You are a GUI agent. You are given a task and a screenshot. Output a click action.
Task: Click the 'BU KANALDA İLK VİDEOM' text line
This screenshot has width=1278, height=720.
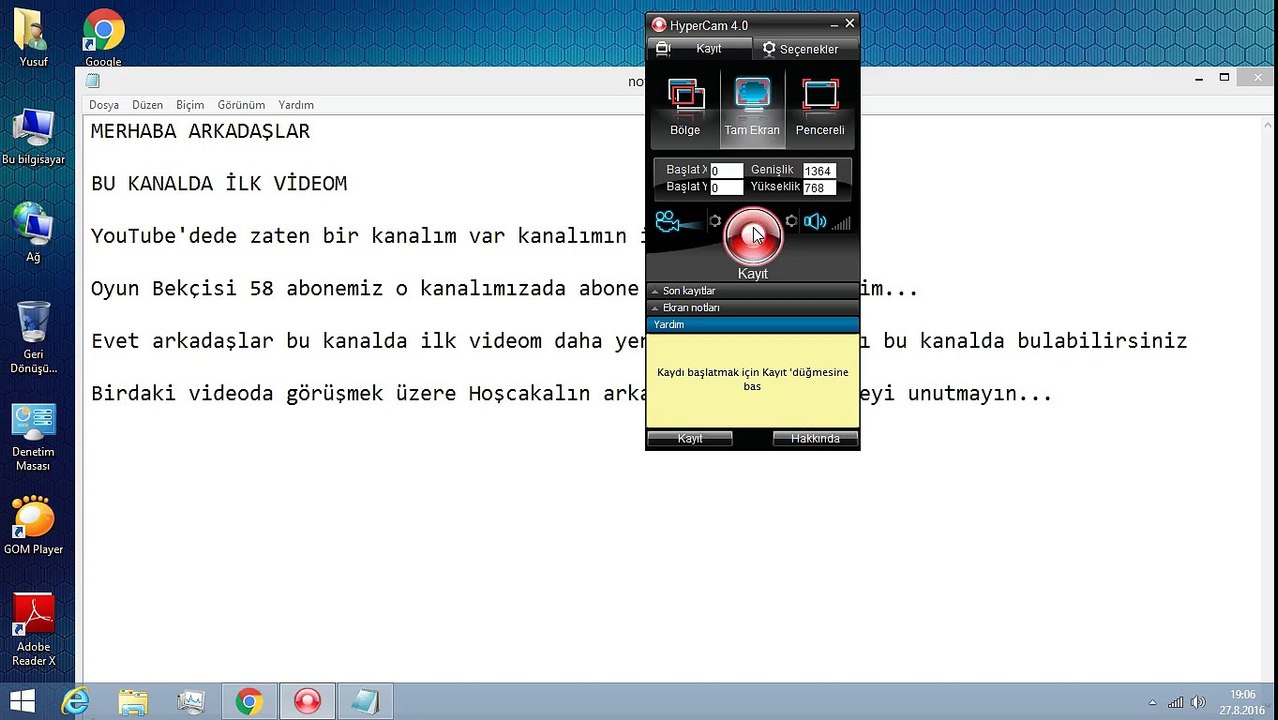click(219, 184)
